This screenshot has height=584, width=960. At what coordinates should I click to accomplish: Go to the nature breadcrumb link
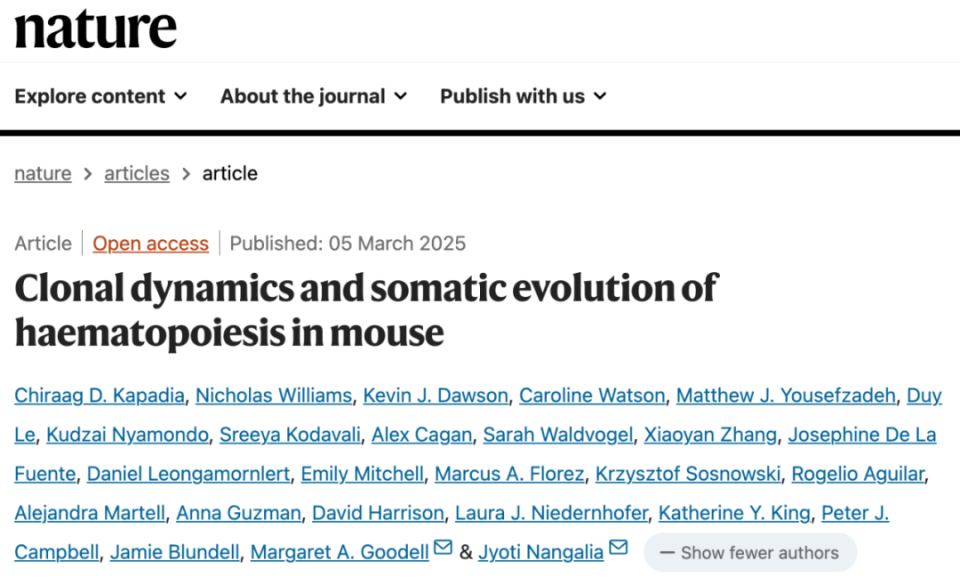[43, 173]
